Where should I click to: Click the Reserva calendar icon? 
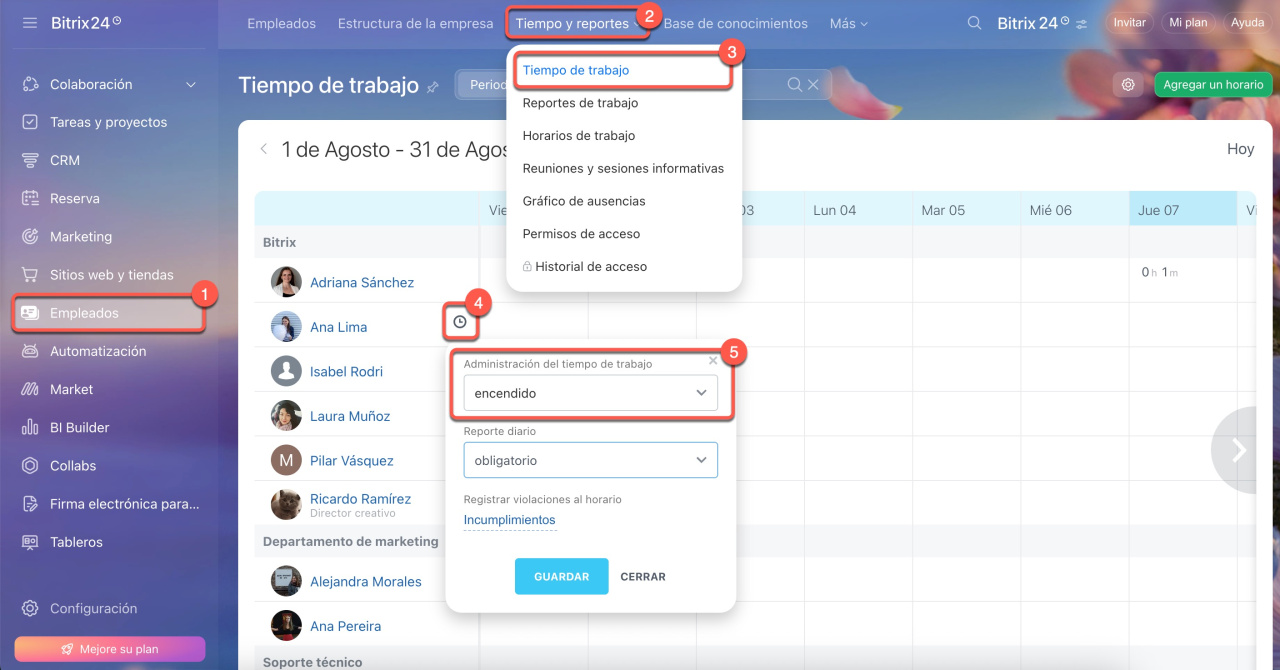click(30, 198)
